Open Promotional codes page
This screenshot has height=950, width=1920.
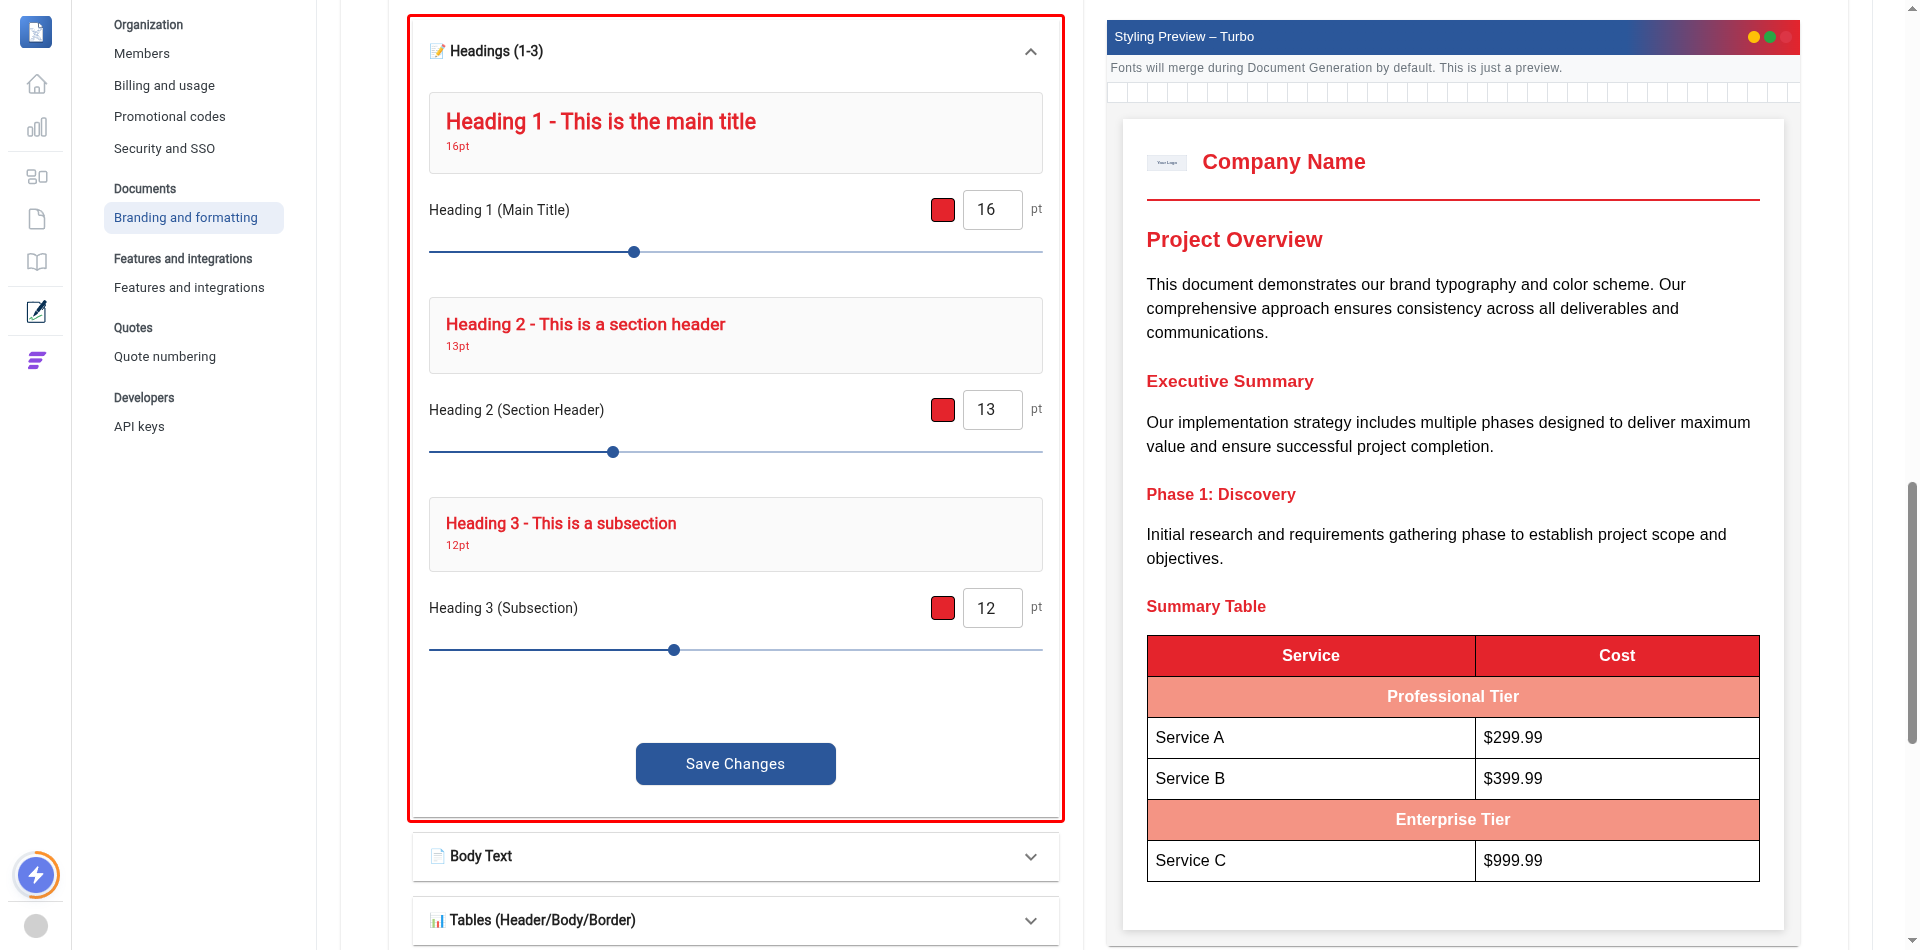click(x=170, y=117)
